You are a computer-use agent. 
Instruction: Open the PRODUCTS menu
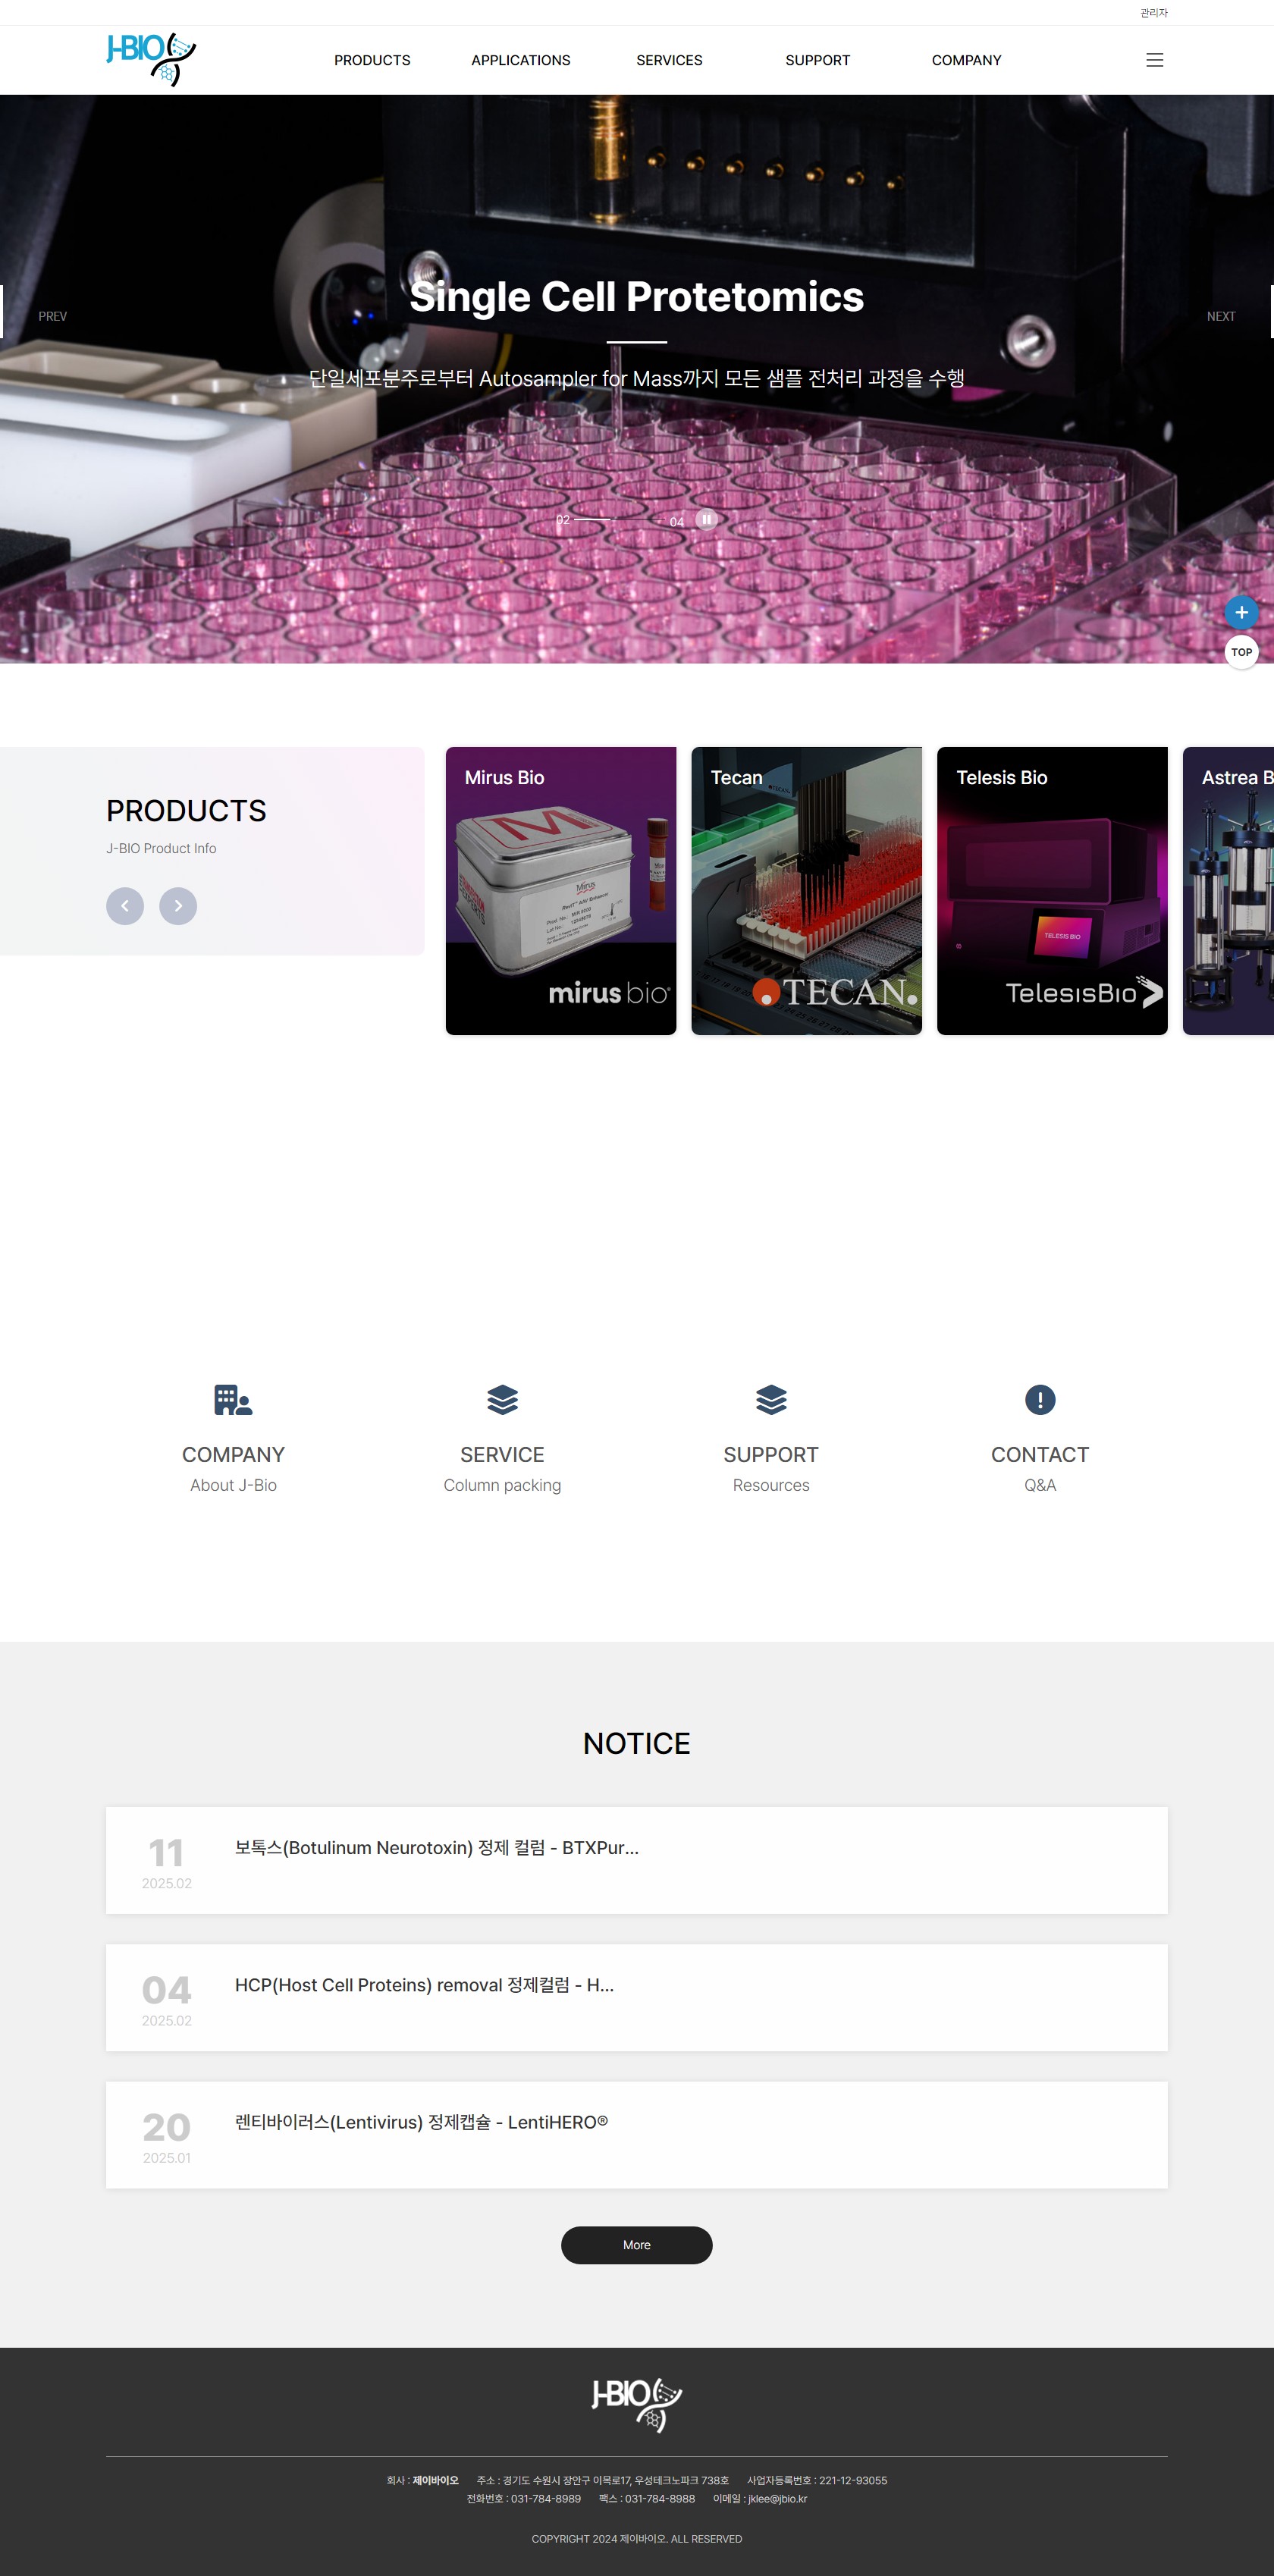372,60
